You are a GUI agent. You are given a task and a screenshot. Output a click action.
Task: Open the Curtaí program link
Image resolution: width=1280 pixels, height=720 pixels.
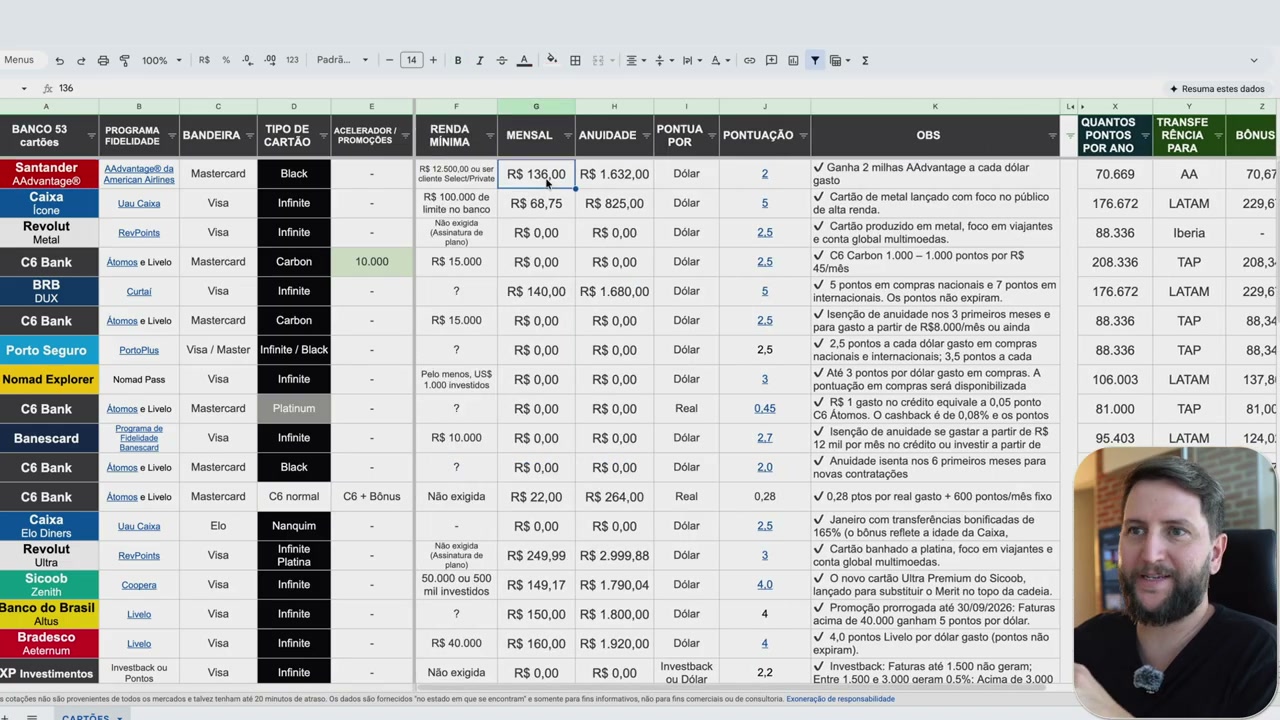pyautogui.click(x=139, y=292)
